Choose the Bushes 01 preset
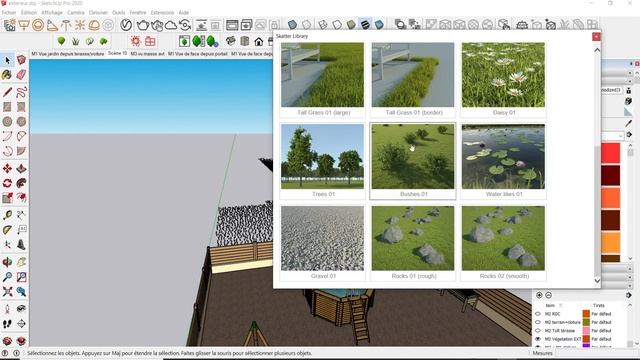Screen dimensions: 640x360 point(413,161)
